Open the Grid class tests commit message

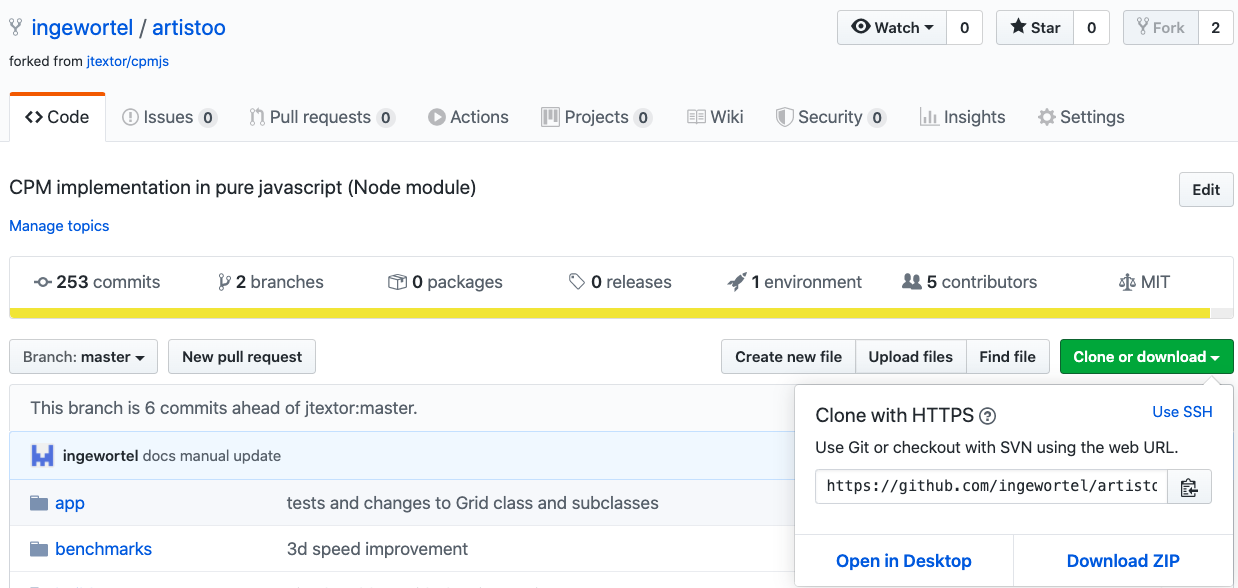click(473, 503)
